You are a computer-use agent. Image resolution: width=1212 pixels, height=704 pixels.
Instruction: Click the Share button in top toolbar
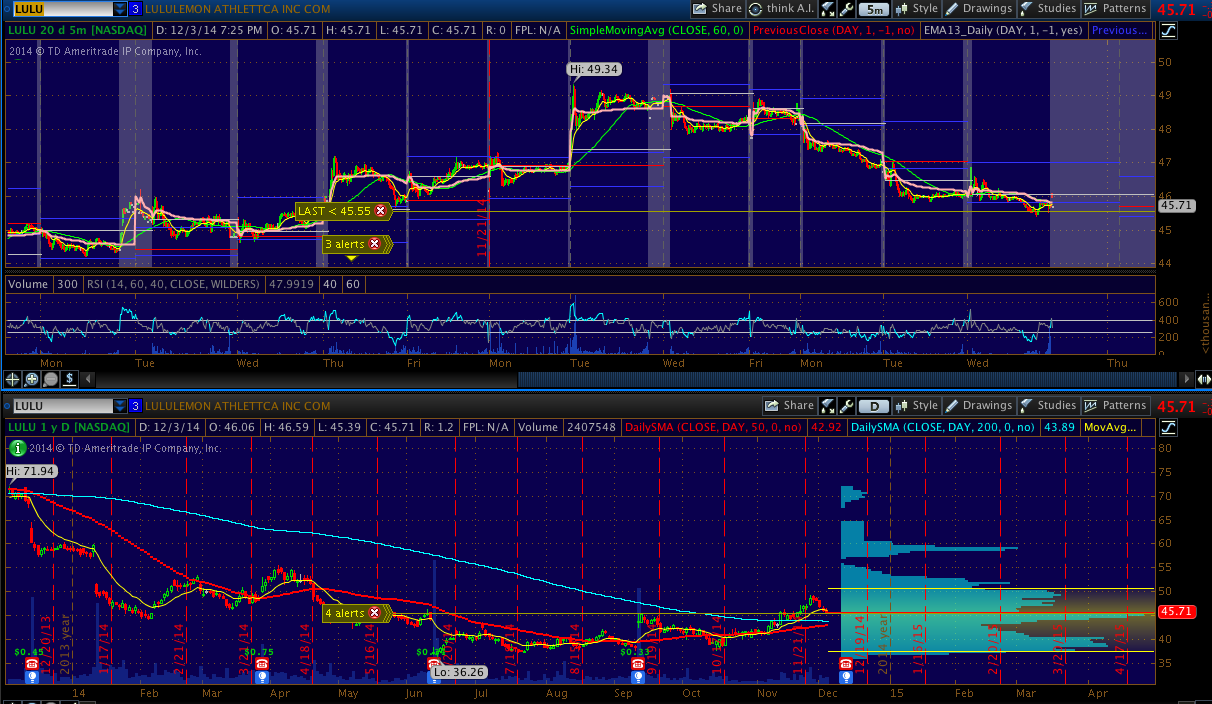pyautogui.click(x=716, y=9)
